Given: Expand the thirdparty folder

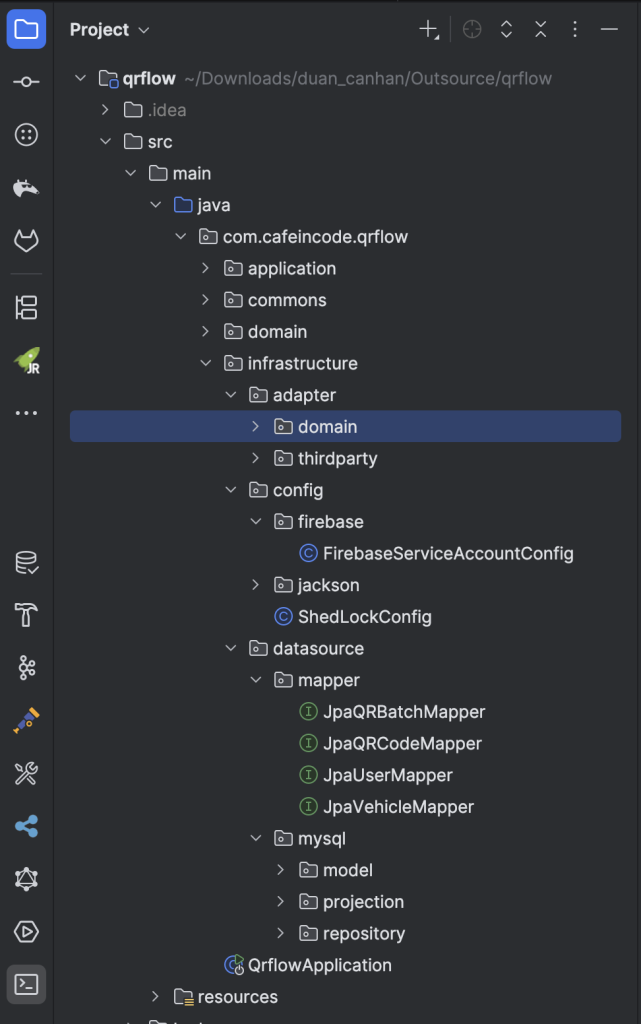Looking at the screenshot, I should (x=256, y=459).
